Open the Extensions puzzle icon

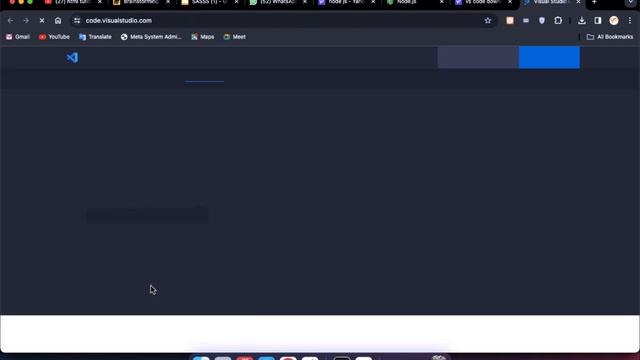coord(558,20)
